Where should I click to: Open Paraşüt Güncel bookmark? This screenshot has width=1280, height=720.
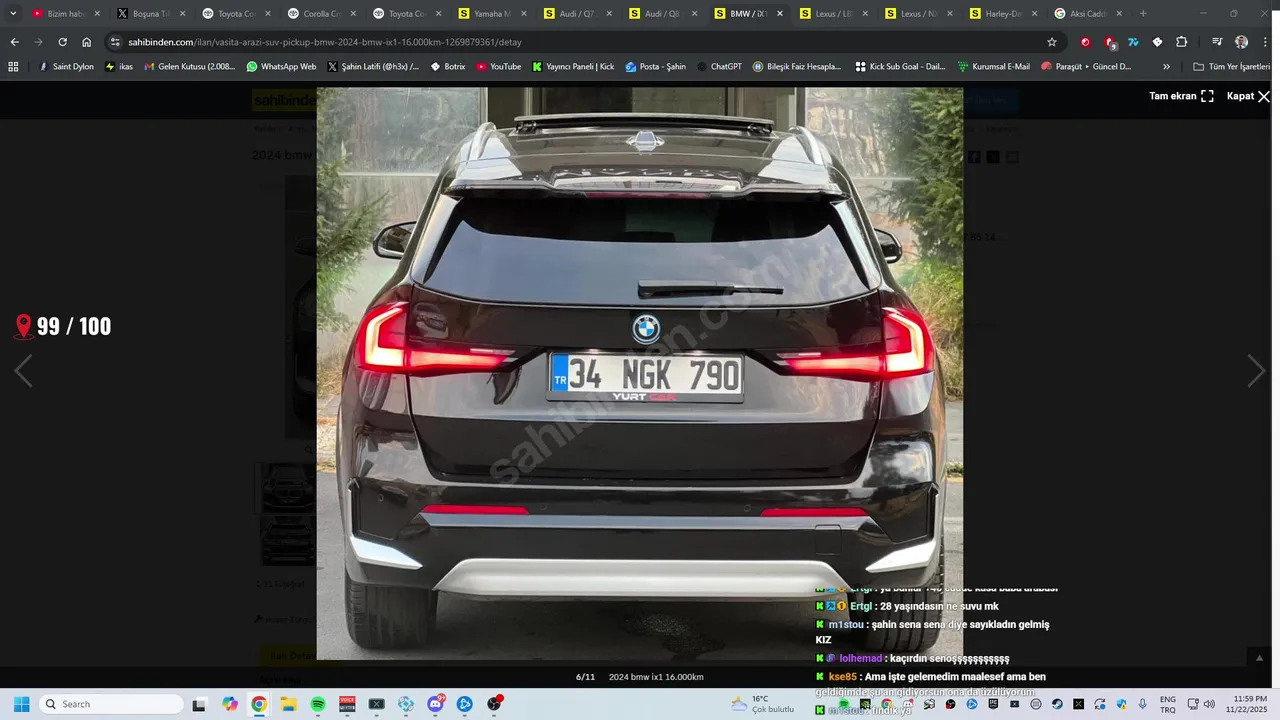(x=1086, y=67)
